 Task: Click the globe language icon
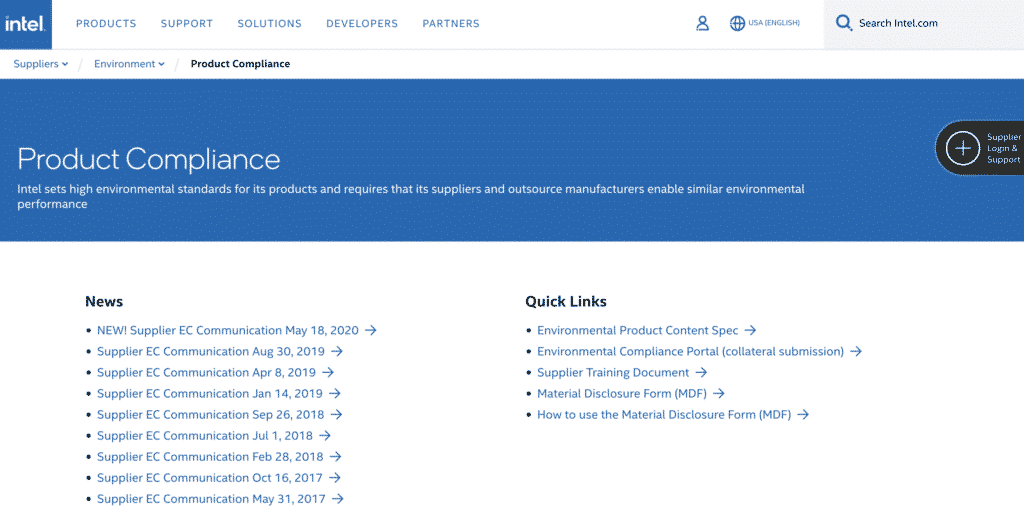pos(737,24)
